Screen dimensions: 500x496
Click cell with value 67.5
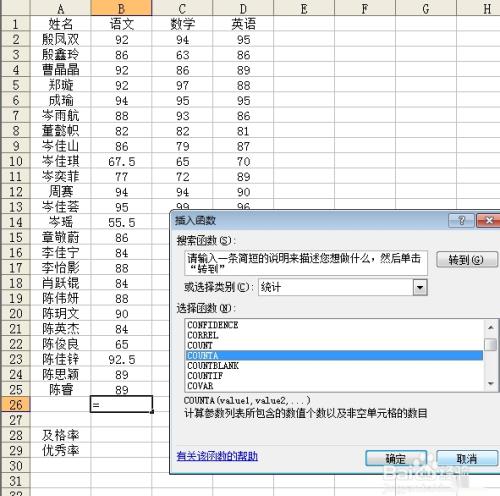tap(121, 161)
